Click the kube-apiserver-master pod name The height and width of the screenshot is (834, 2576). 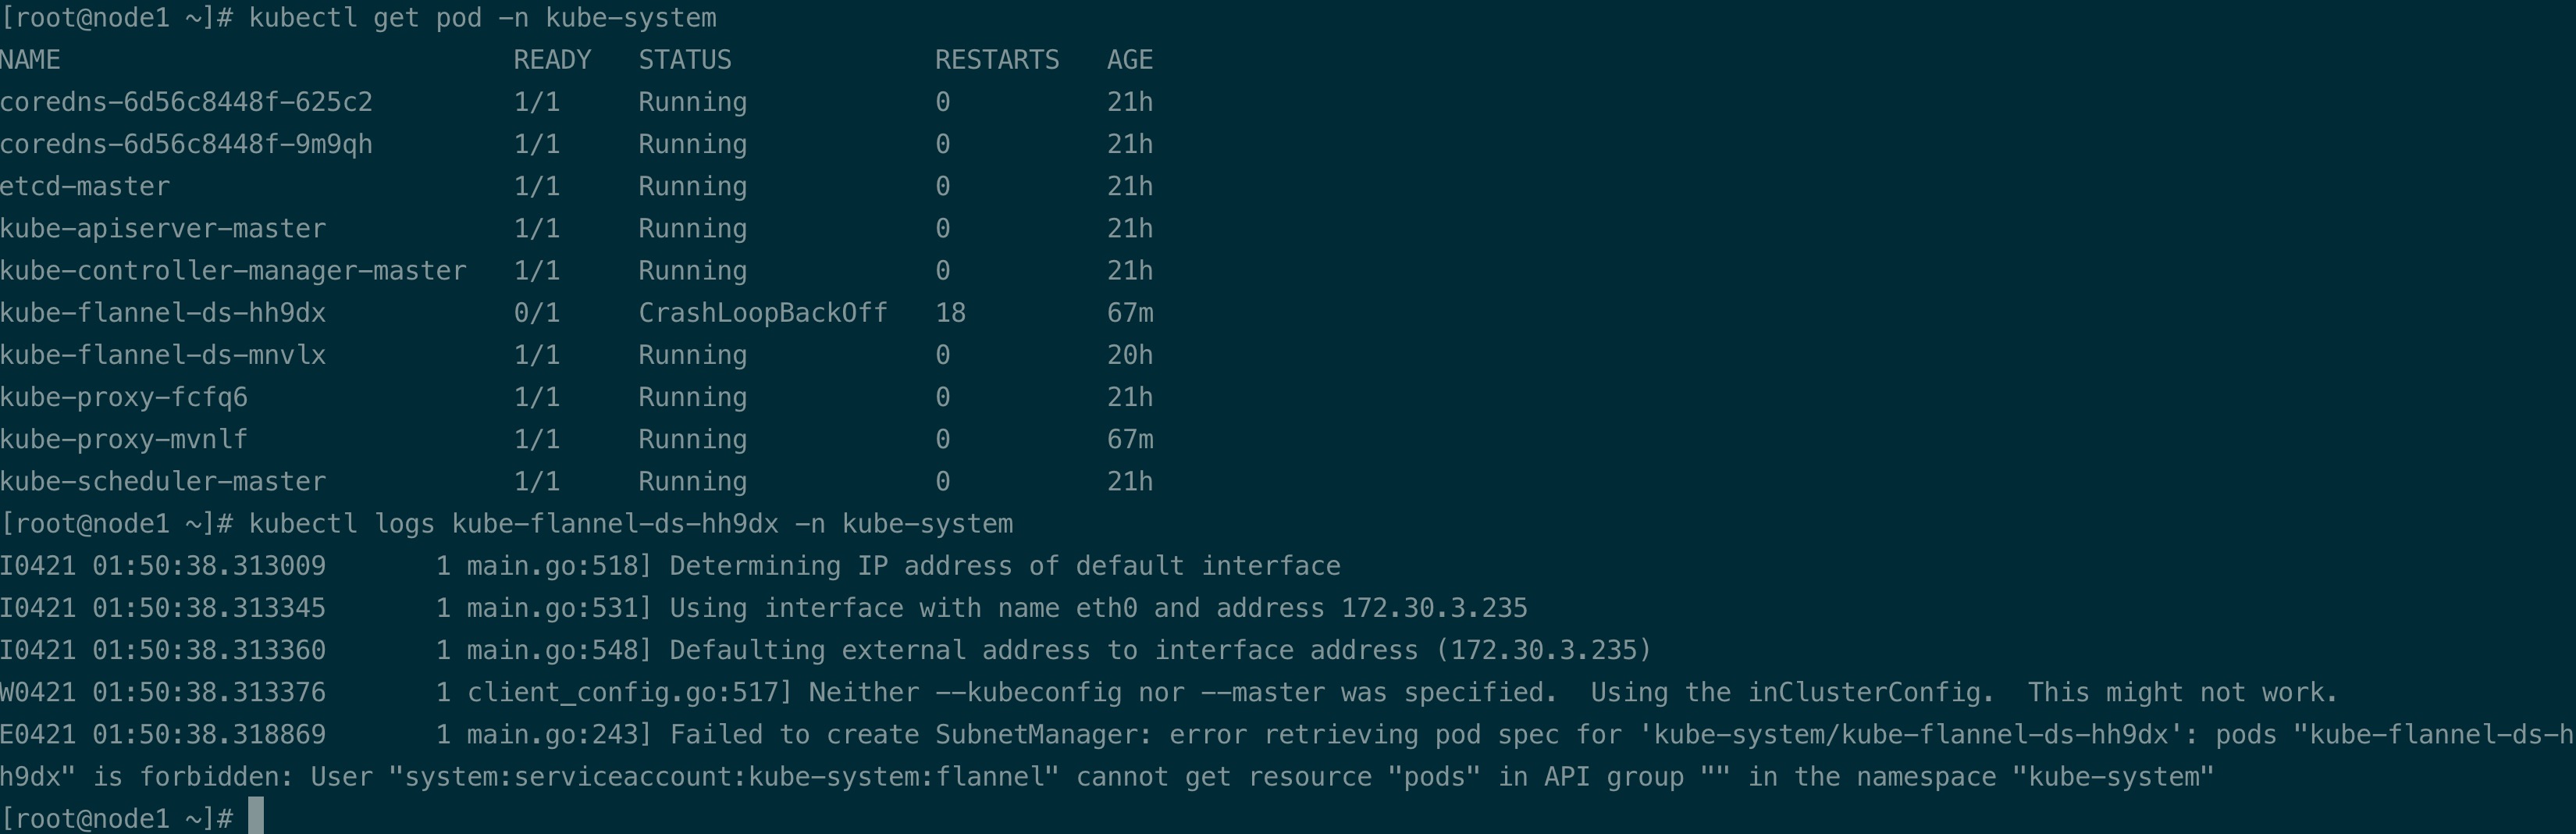point(163,229)
